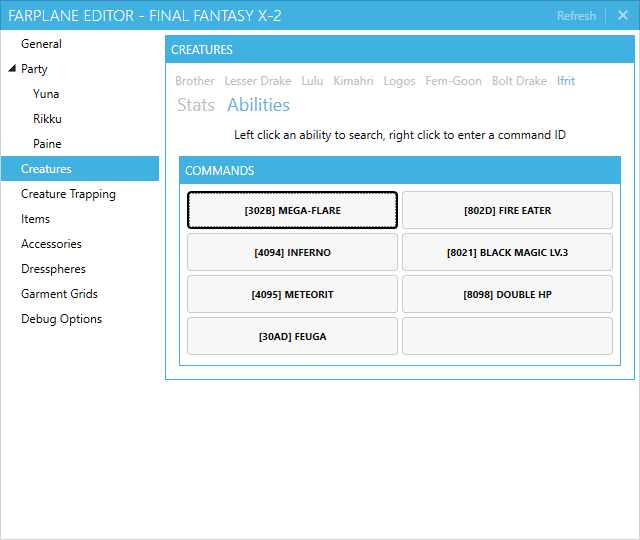Open the Items section

(x=36, y=219)
